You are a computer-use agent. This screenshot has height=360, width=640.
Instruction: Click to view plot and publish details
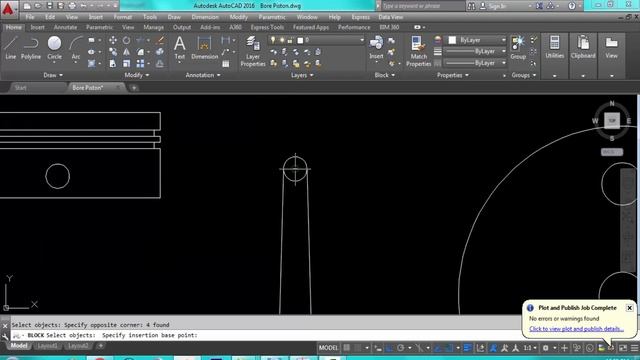click(576, 329)
